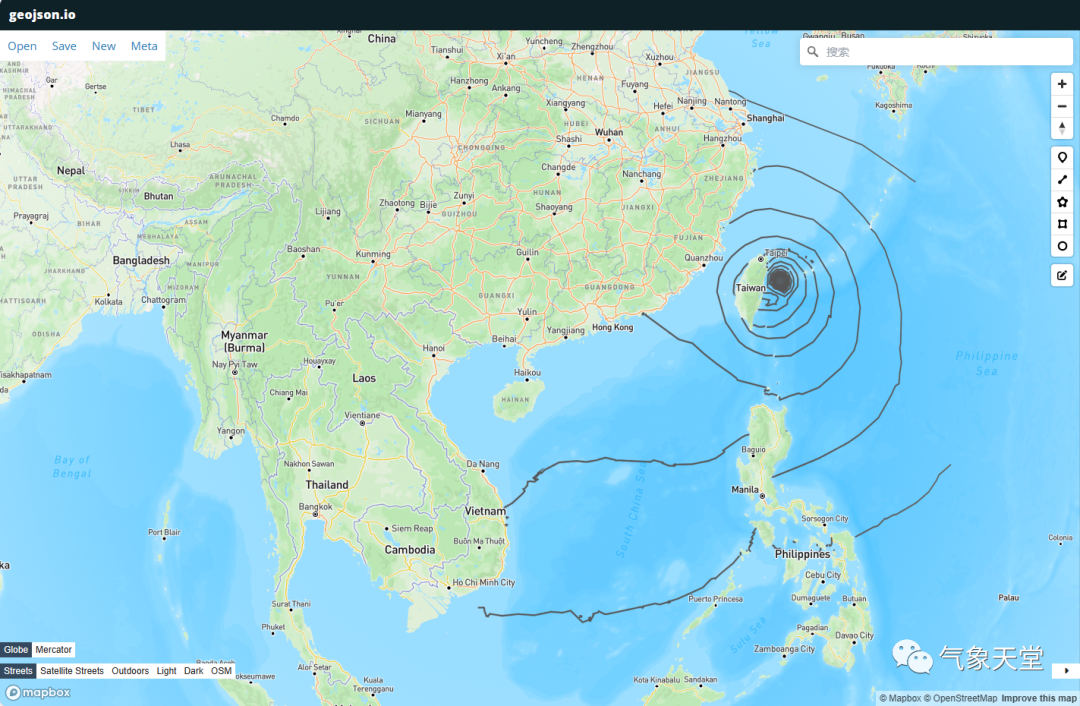Click the Kunming city label
The height and width of the screenshot is (706, 1080).
point(373,254)
